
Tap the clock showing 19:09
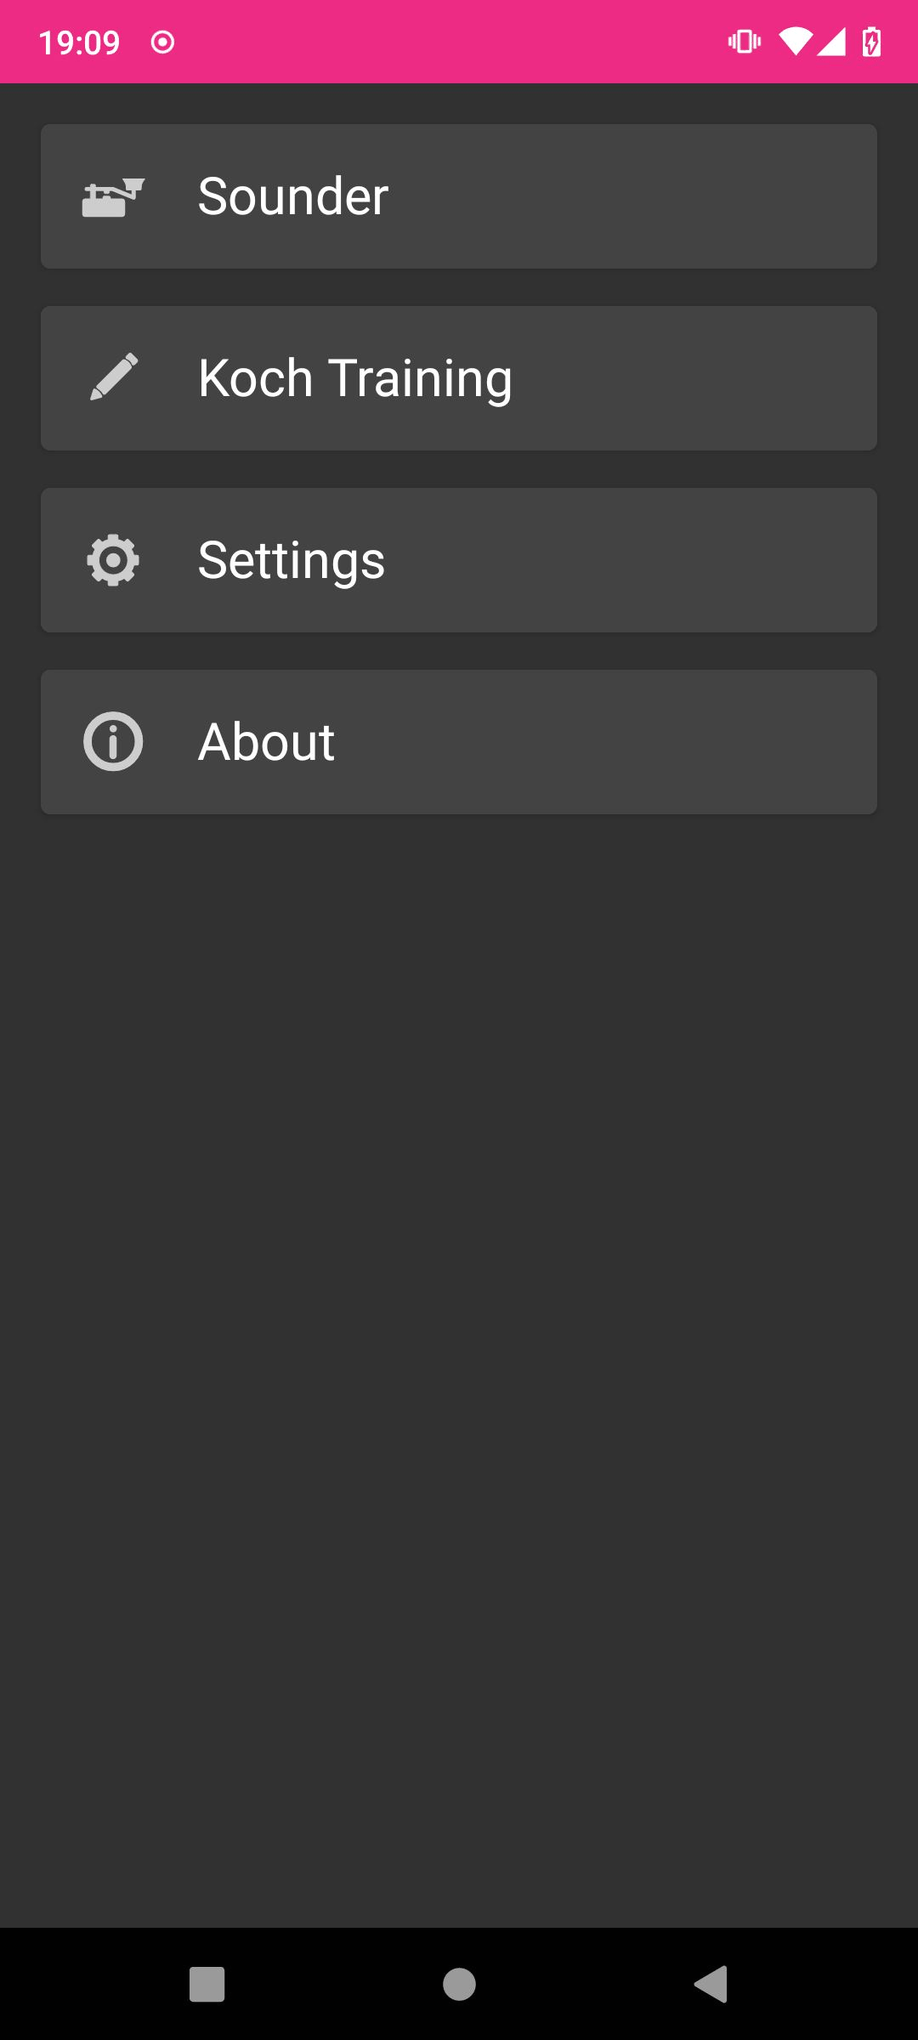click(79, 41)
